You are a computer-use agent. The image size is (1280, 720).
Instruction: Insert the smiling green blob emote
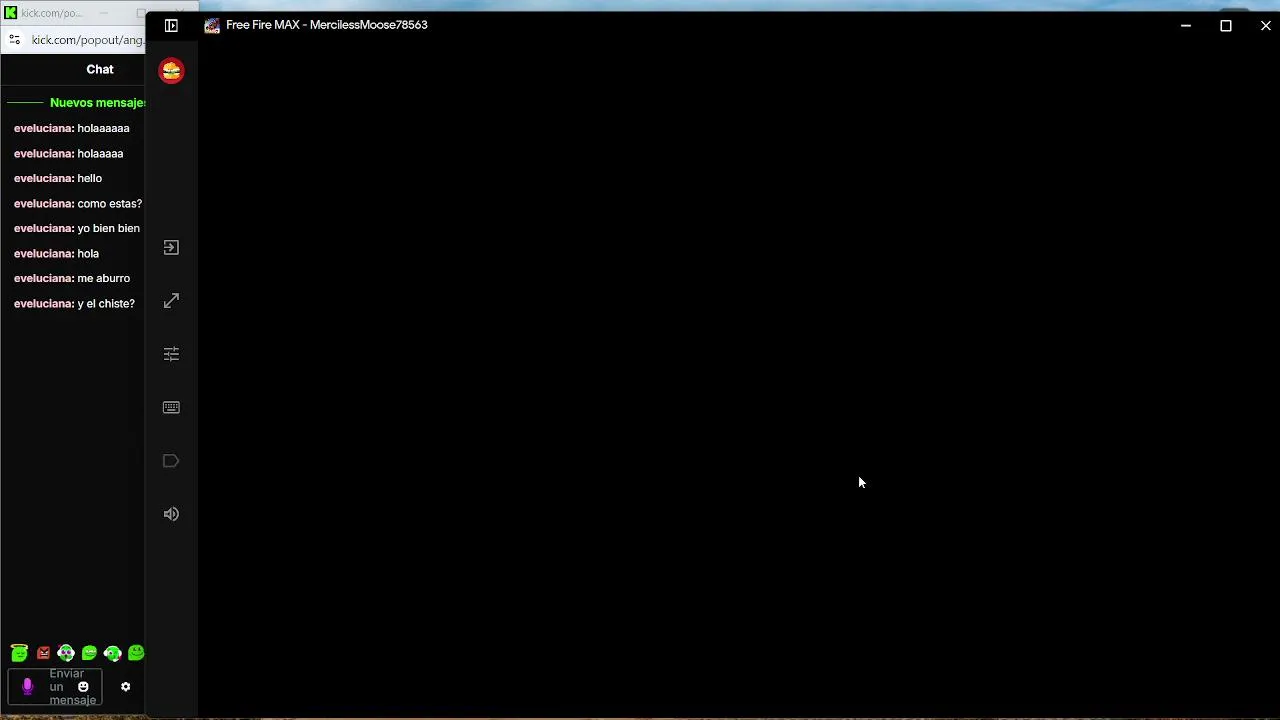point(136,653)
